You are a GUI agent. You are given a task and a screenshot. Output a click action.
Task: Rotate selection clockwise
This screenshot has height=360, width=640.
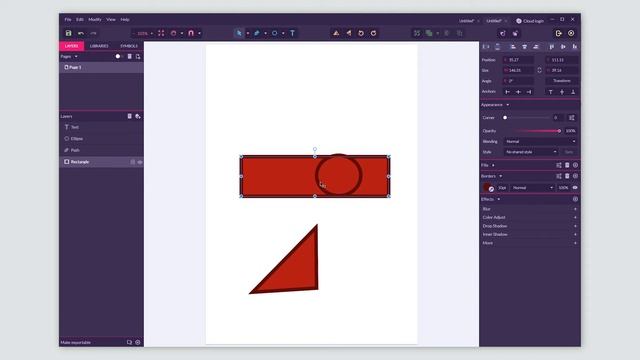pyautogui.click(x=373, y=33)
